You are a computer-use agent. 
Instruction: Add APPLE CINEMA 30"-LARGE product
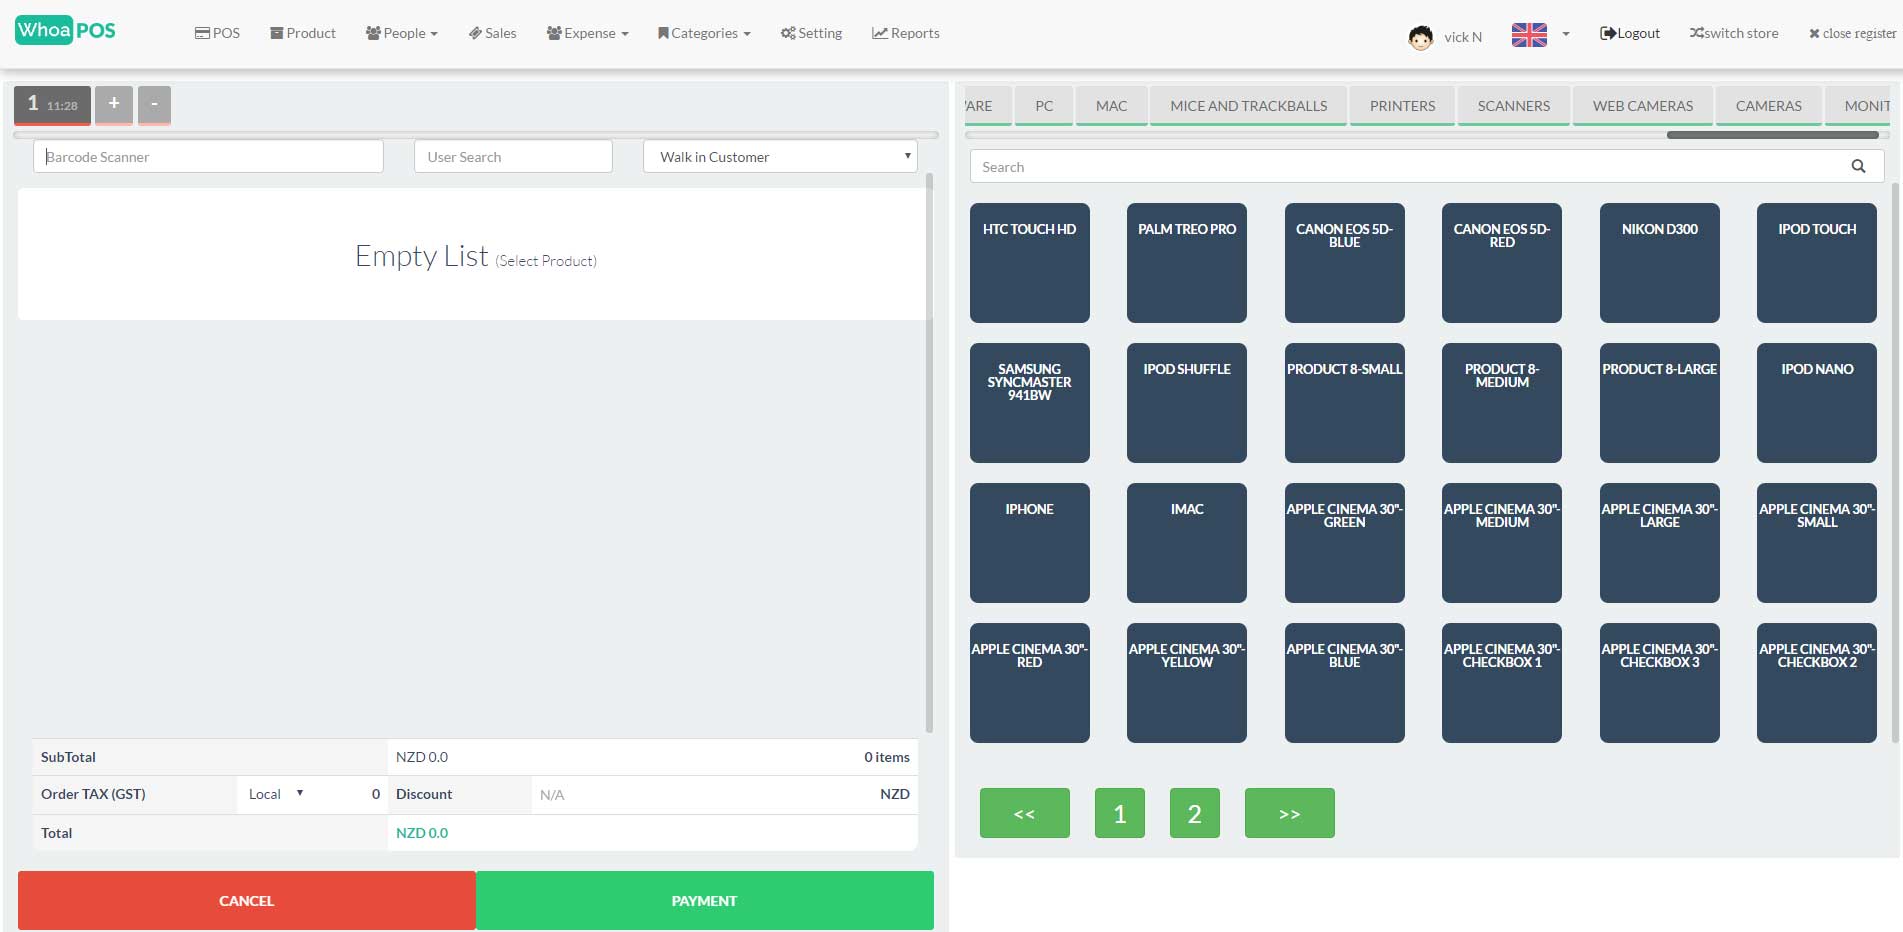point(1659,543)
